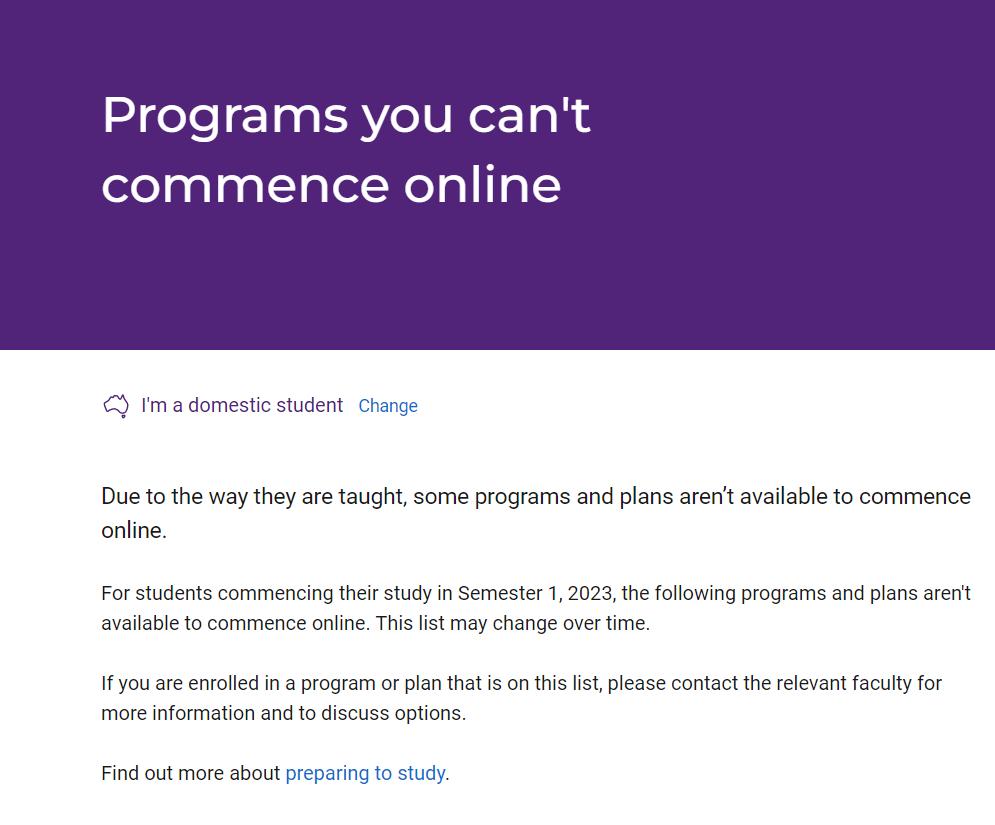Image resolution: width=995 pixels, height=825 pixels.
Task: Click the "I'm a domestic student" label
Action: point(242,405)
